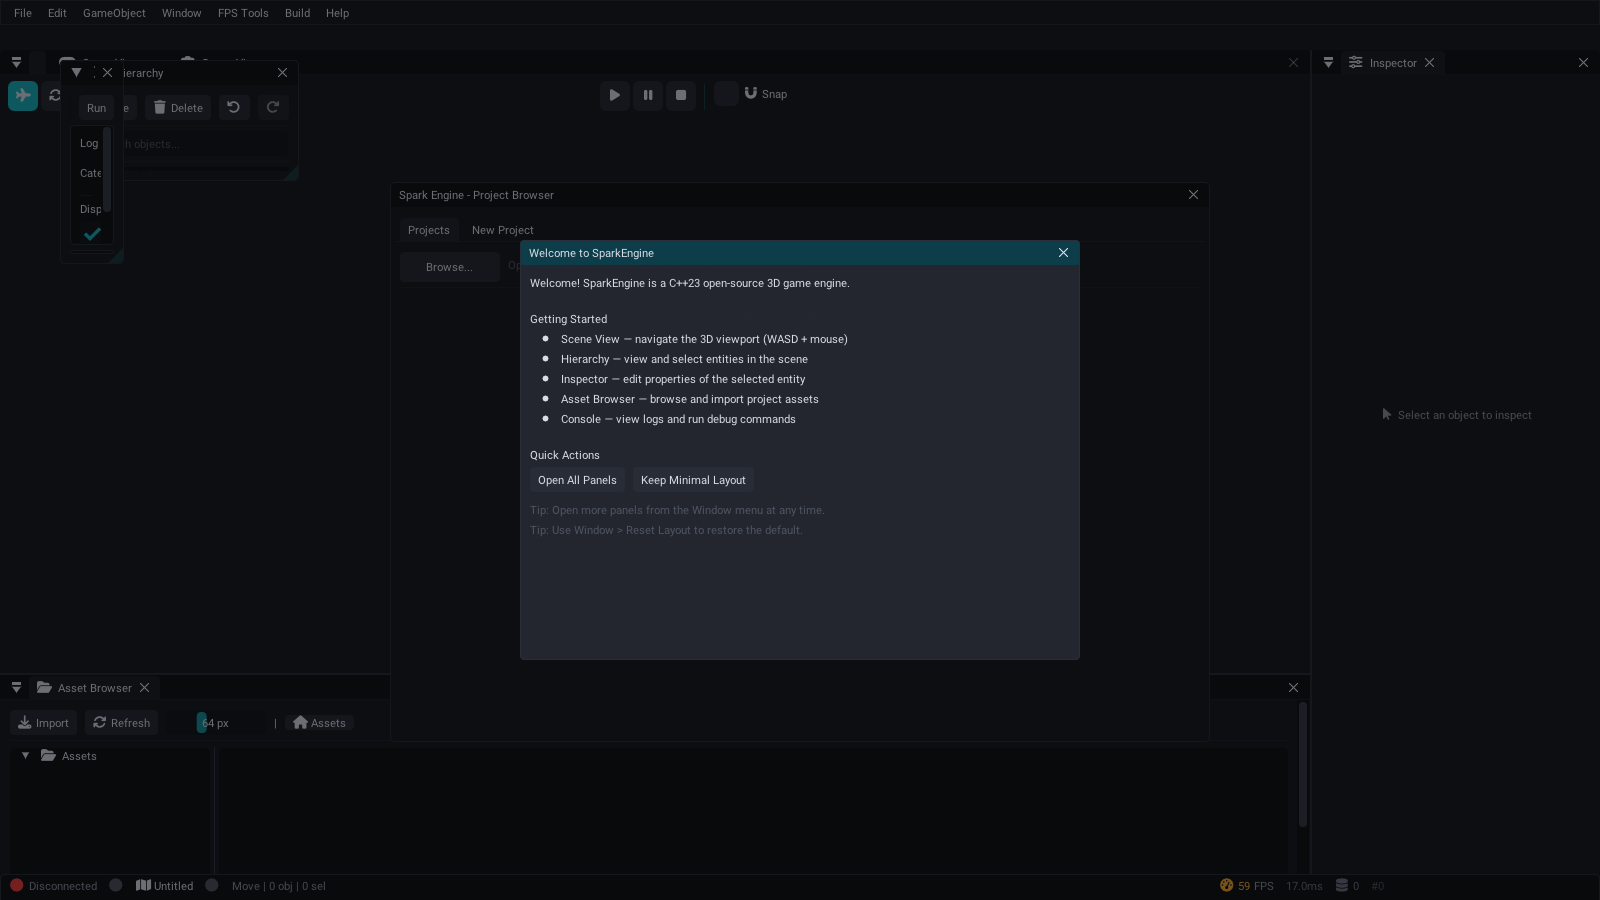Image resolution: width=1600 pixels, height=900 pixels.
Task: Click the undo arrow in Hierarchy panel
Action: 233,107
